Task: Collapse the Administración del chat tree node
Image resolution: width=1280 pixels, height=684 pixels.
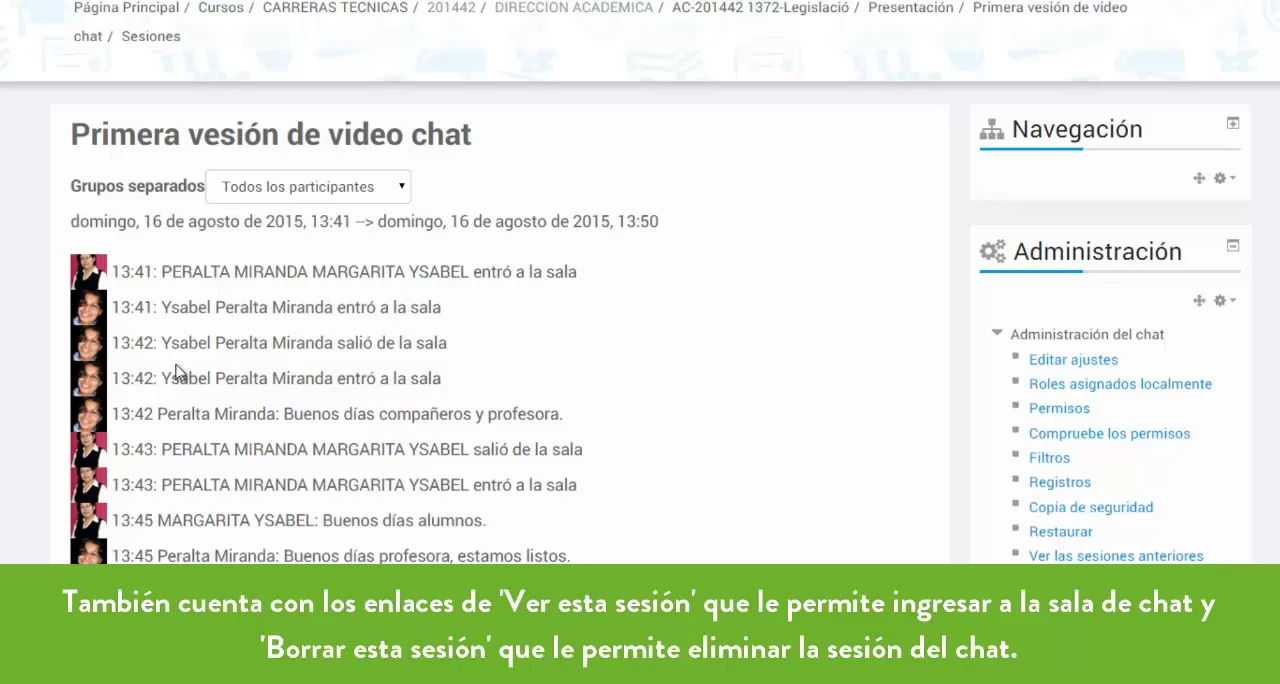Action: (997, 333)
